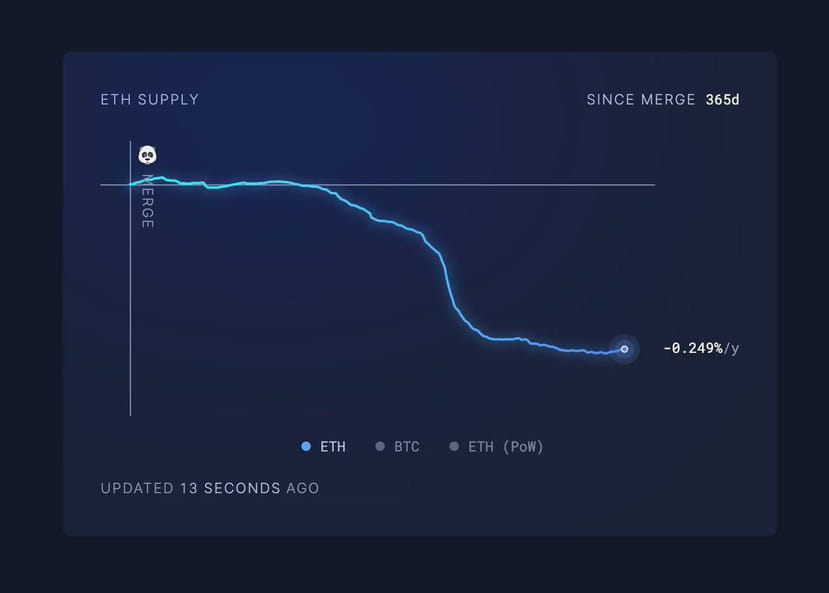Viewport: 829px width, 593px height.
Task: Click the UPDATED 13 SECONDS AGO status text
Action: coord(209,488)
